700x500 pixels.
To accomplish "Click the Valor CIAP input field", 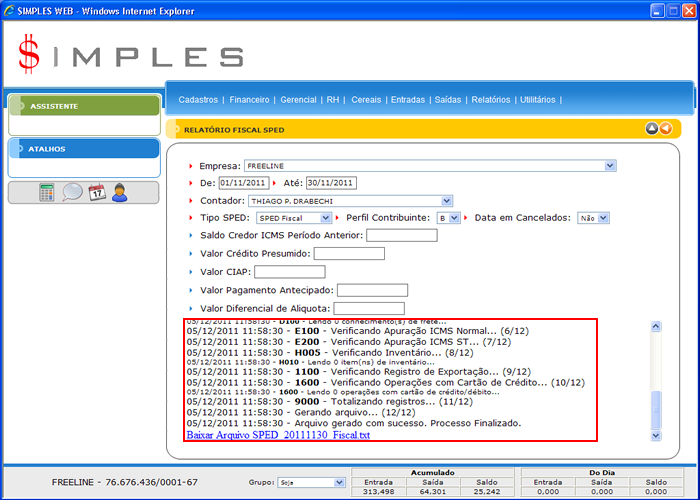I will tap(290, 272).
